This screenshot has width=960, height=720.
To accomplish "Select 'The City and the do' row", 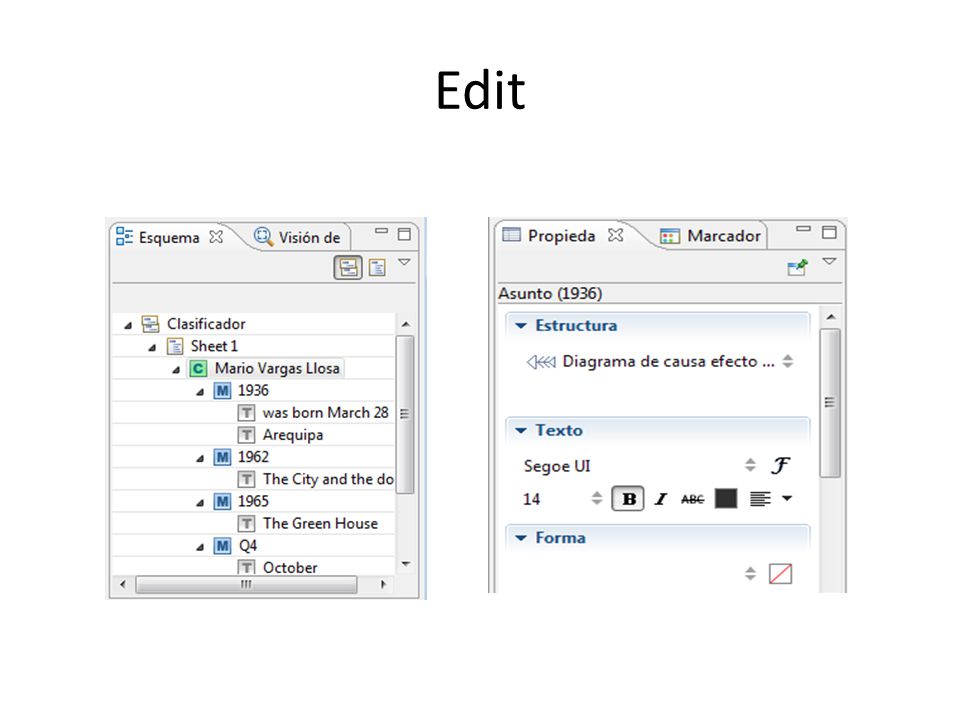I will coord(328,479).
